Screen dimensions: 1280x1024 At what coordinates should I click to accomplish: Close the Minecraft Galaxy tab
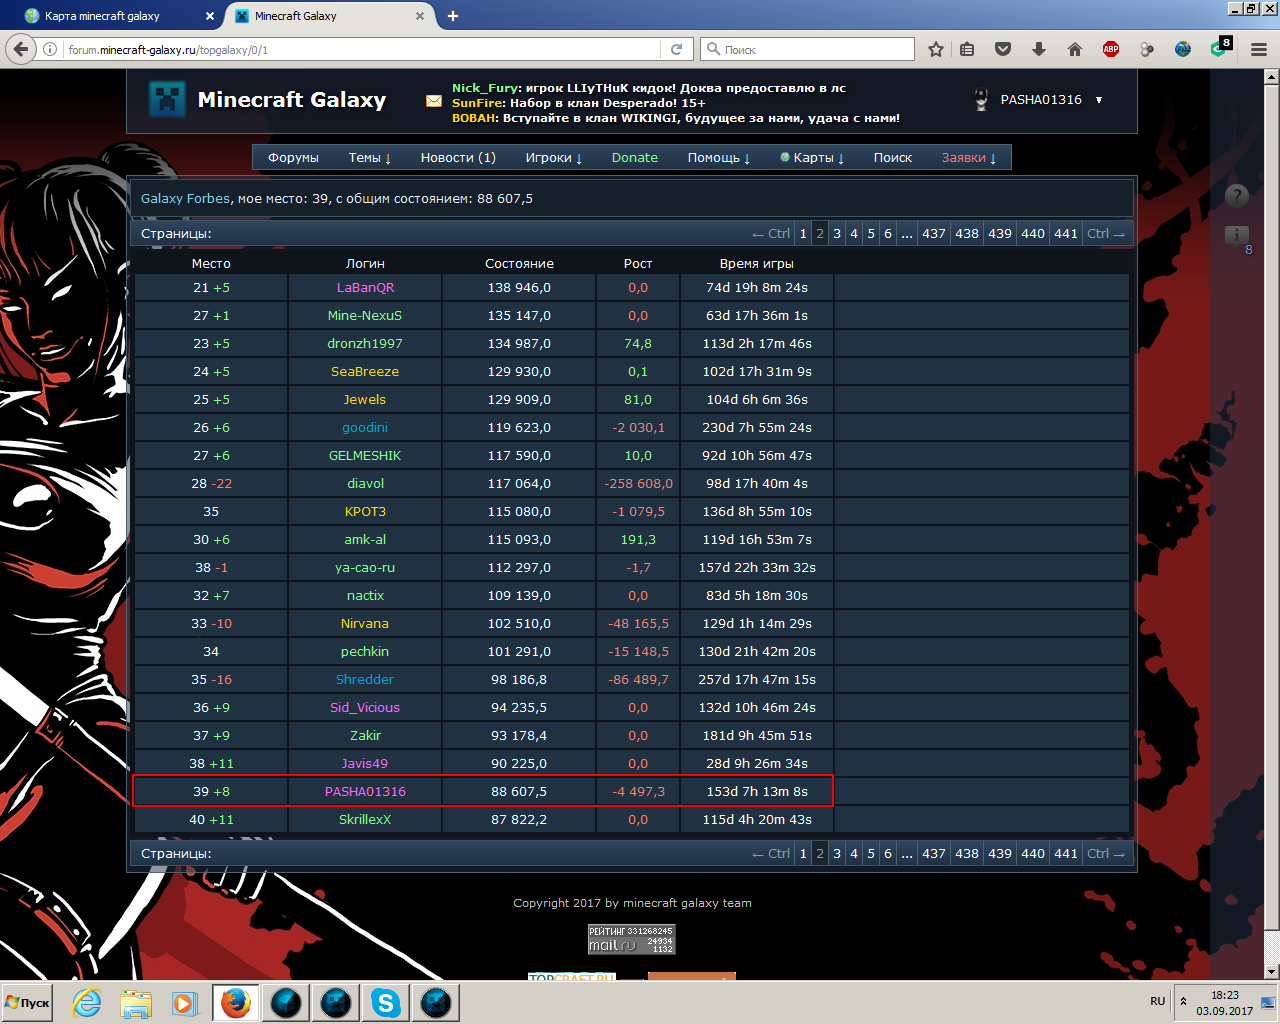click(420, 16)
